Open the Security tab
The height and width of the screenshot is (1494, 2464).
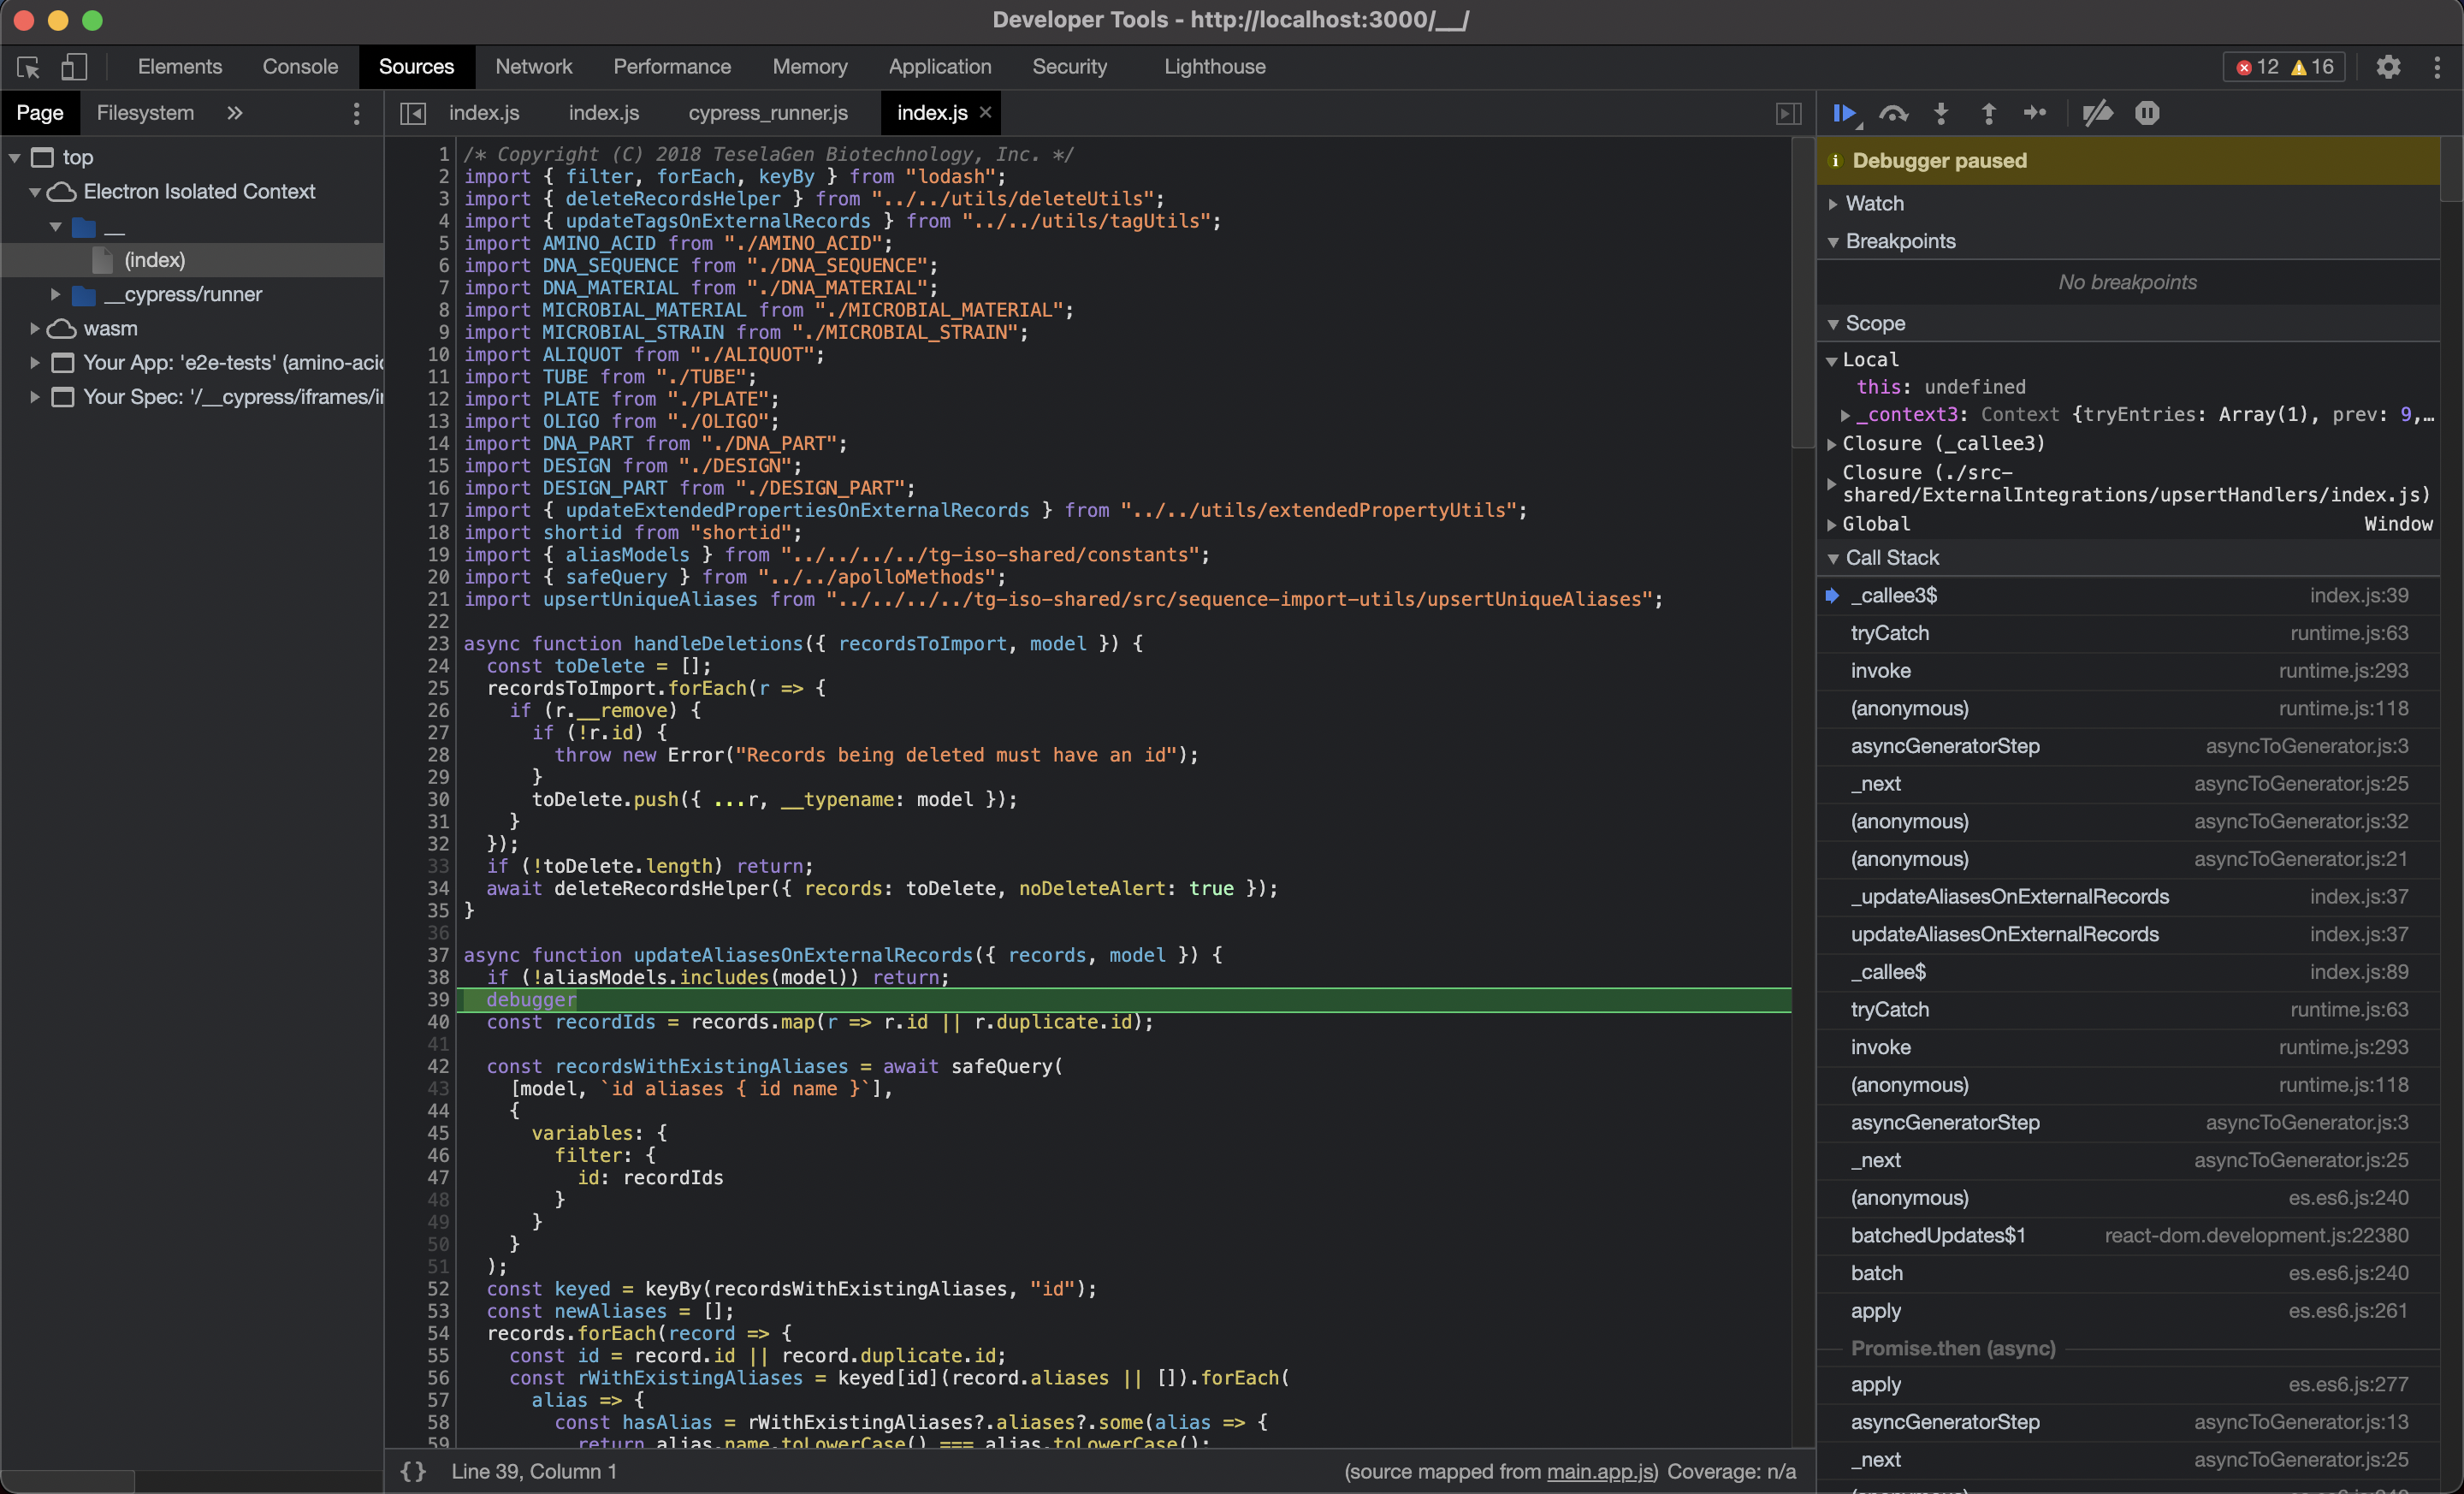[x=1069, y=67]
